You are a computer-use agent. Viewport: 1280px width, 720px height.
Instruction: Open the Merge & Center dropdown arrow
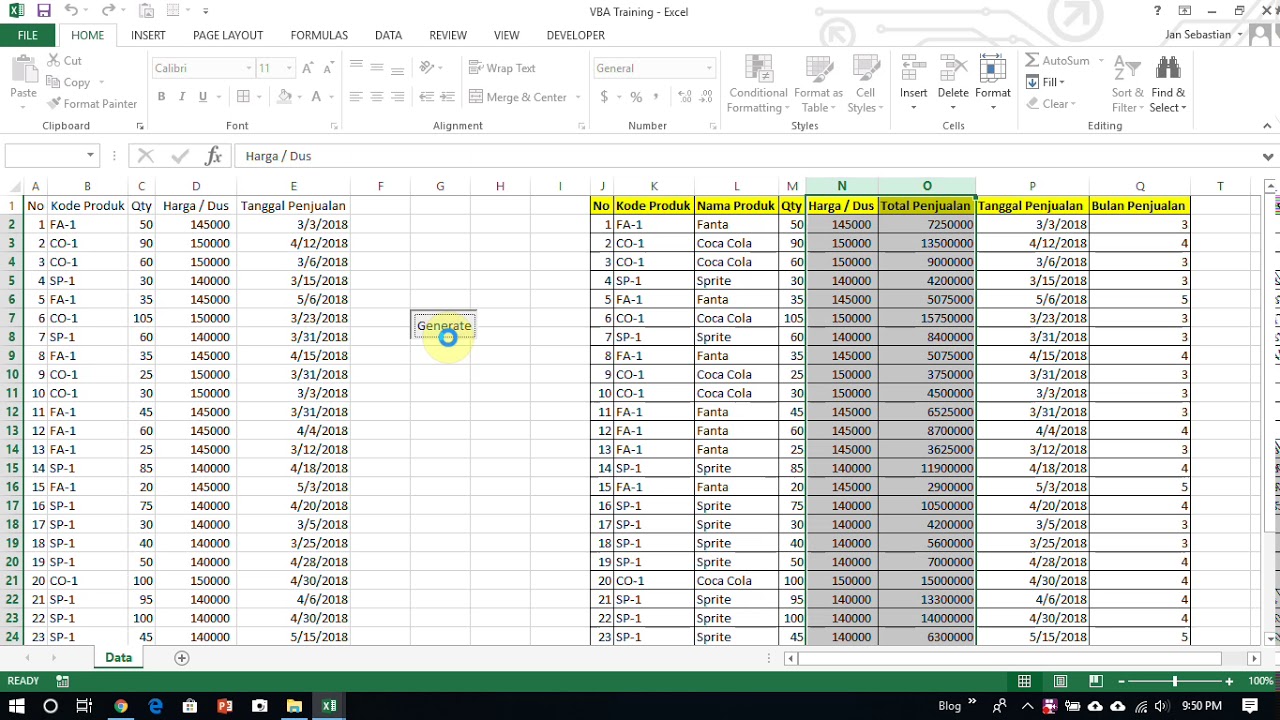(578, 97)
